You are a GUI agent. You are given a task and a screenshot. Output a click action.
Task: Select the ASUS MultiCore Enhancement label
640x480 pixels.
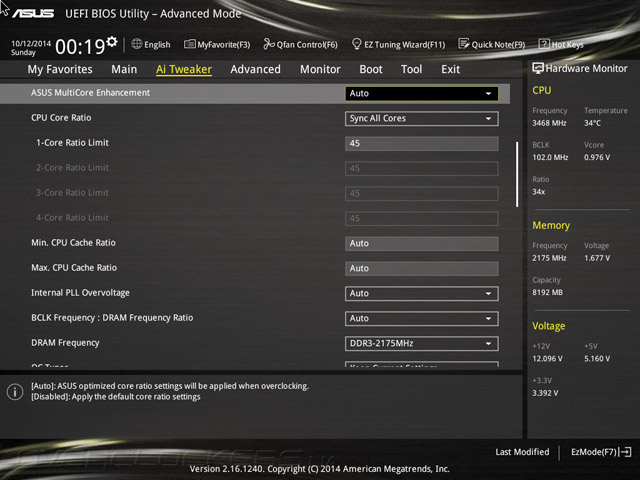click(90, 93)
